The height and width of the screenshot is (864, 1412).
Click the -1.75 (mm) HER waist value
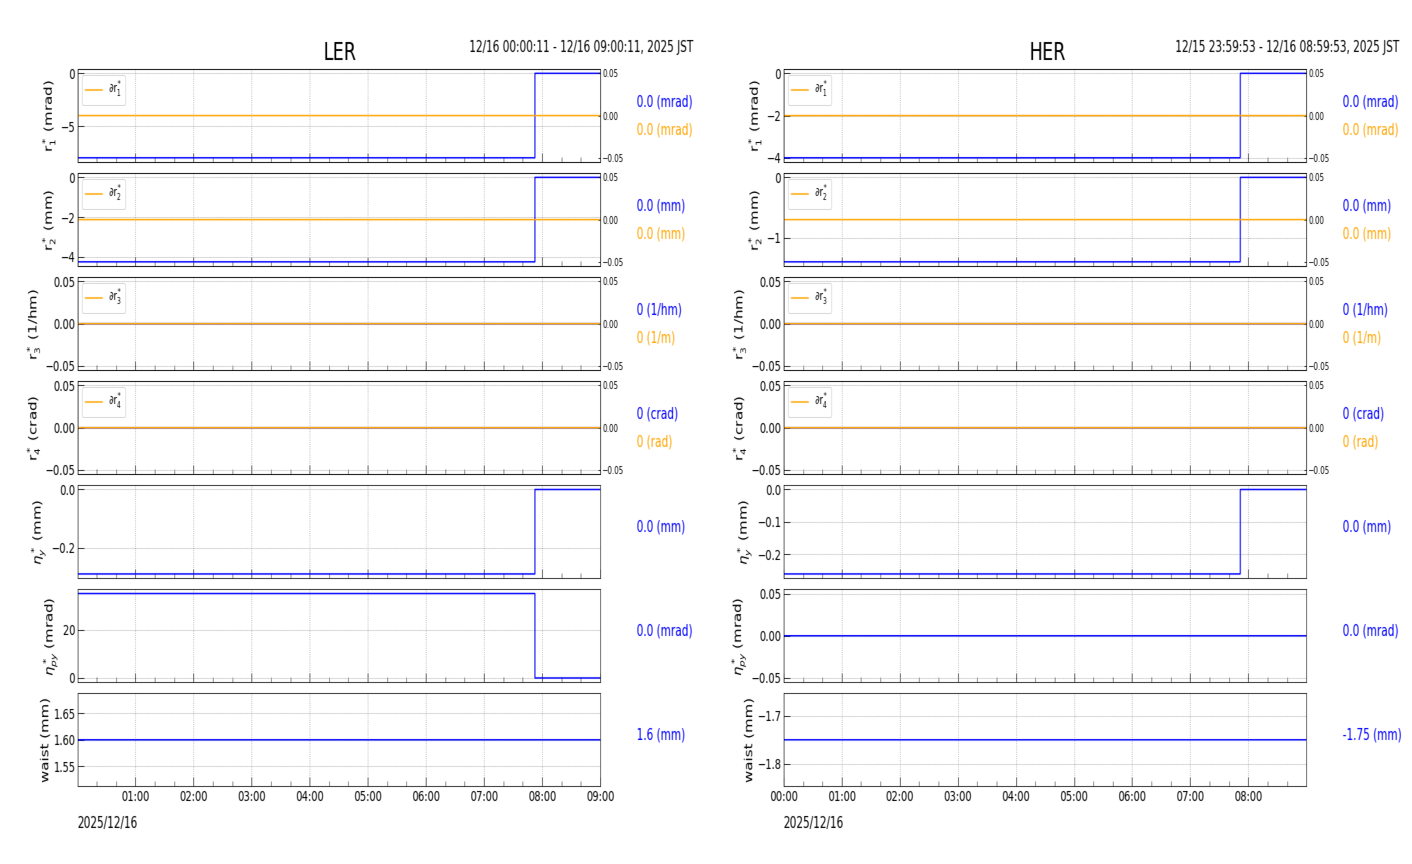pyautogui.click(x=1371, y=735)
